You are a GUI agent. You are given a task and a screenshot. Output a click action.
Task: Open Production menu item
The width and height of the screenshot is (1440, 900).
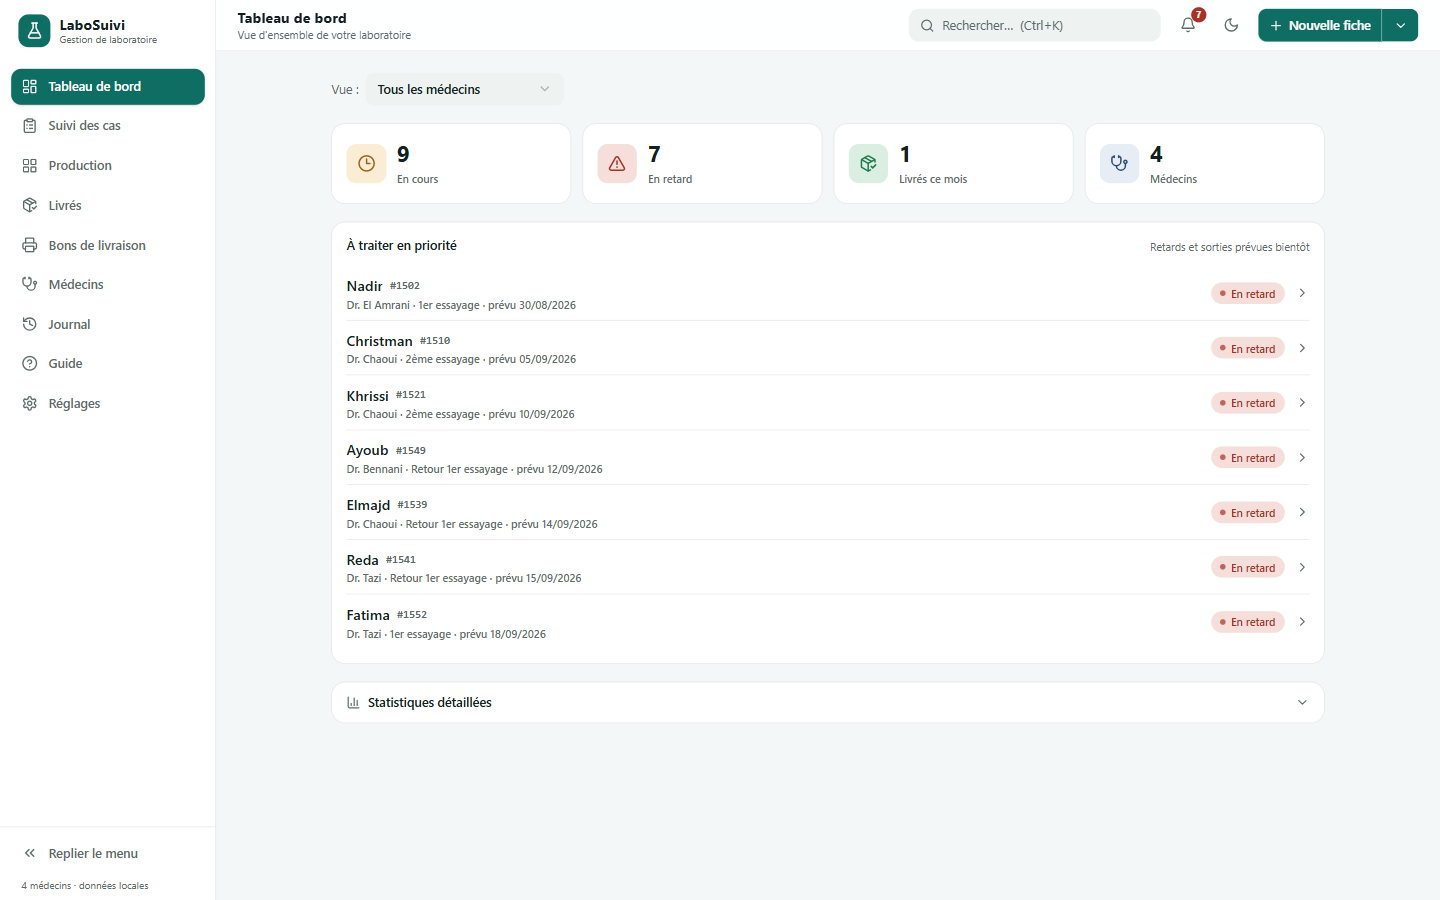point(108,166)
